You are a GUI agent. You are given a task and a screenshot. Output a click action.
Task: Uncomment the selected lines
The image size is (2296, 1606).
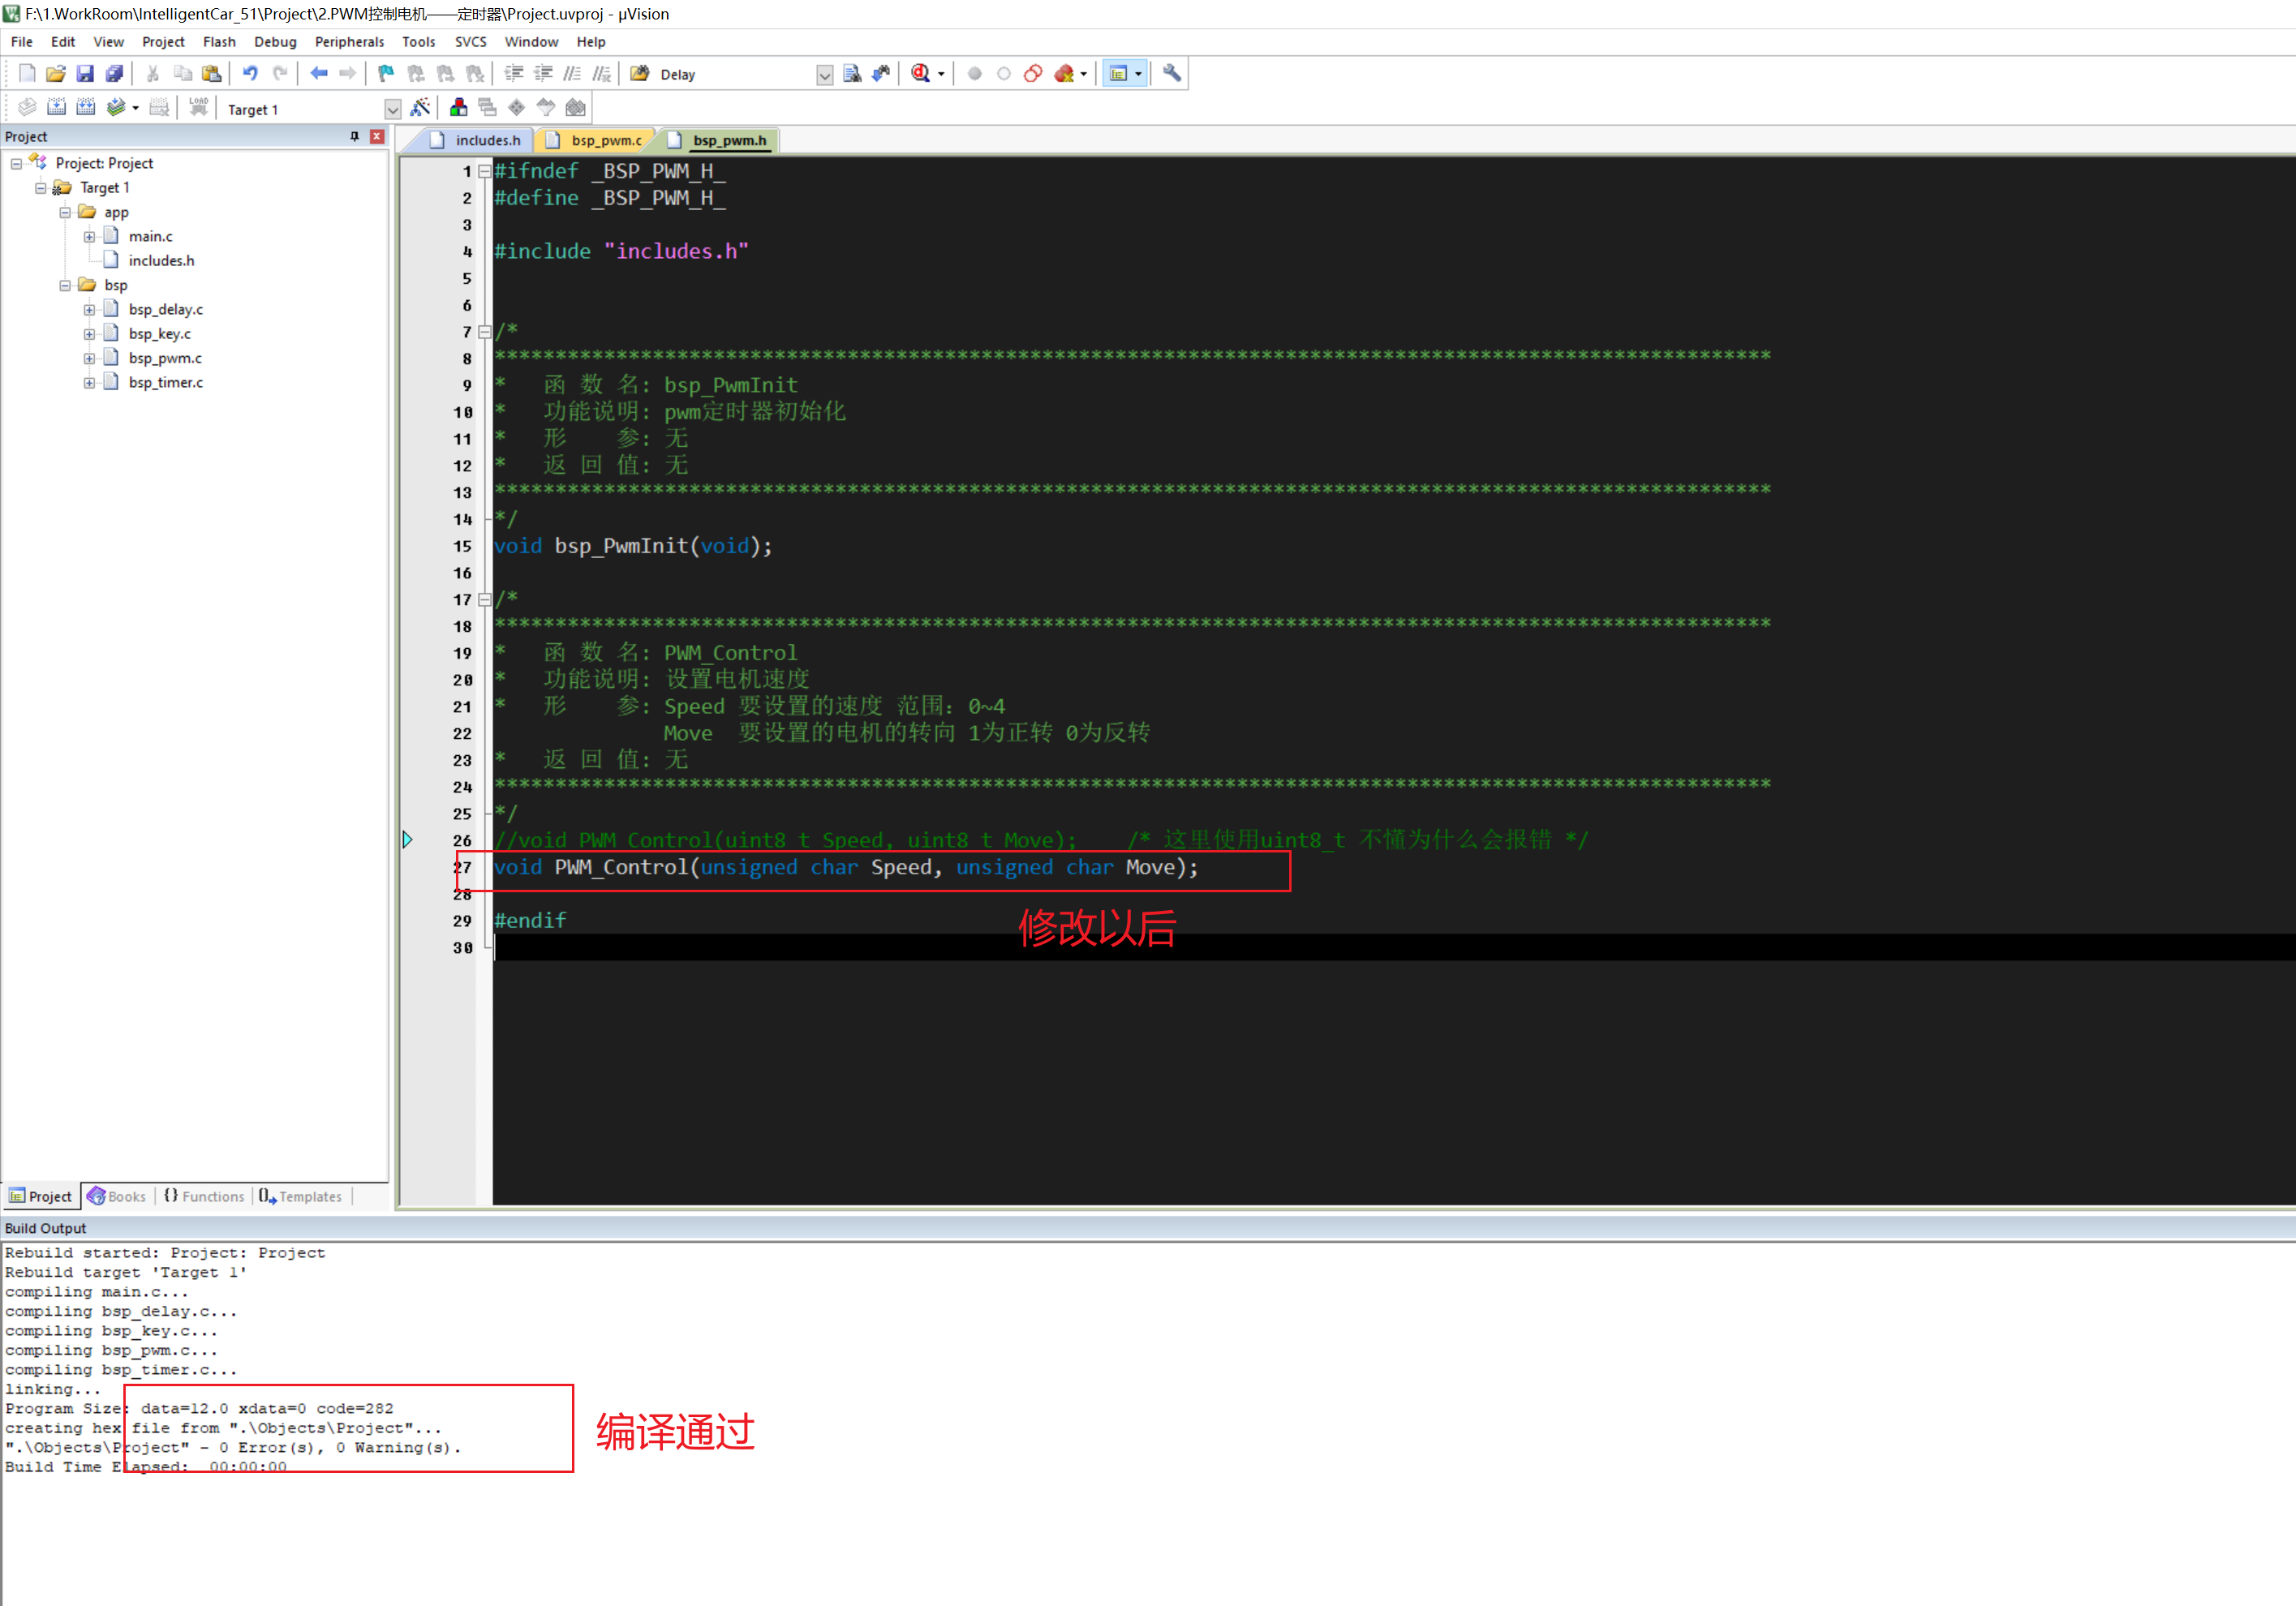point(601,73)
